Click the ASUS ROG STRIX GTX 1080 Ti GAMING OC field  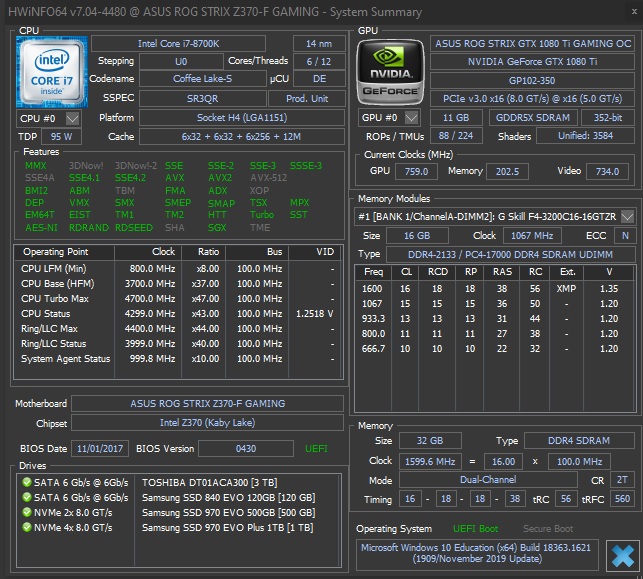coord(533,43)
